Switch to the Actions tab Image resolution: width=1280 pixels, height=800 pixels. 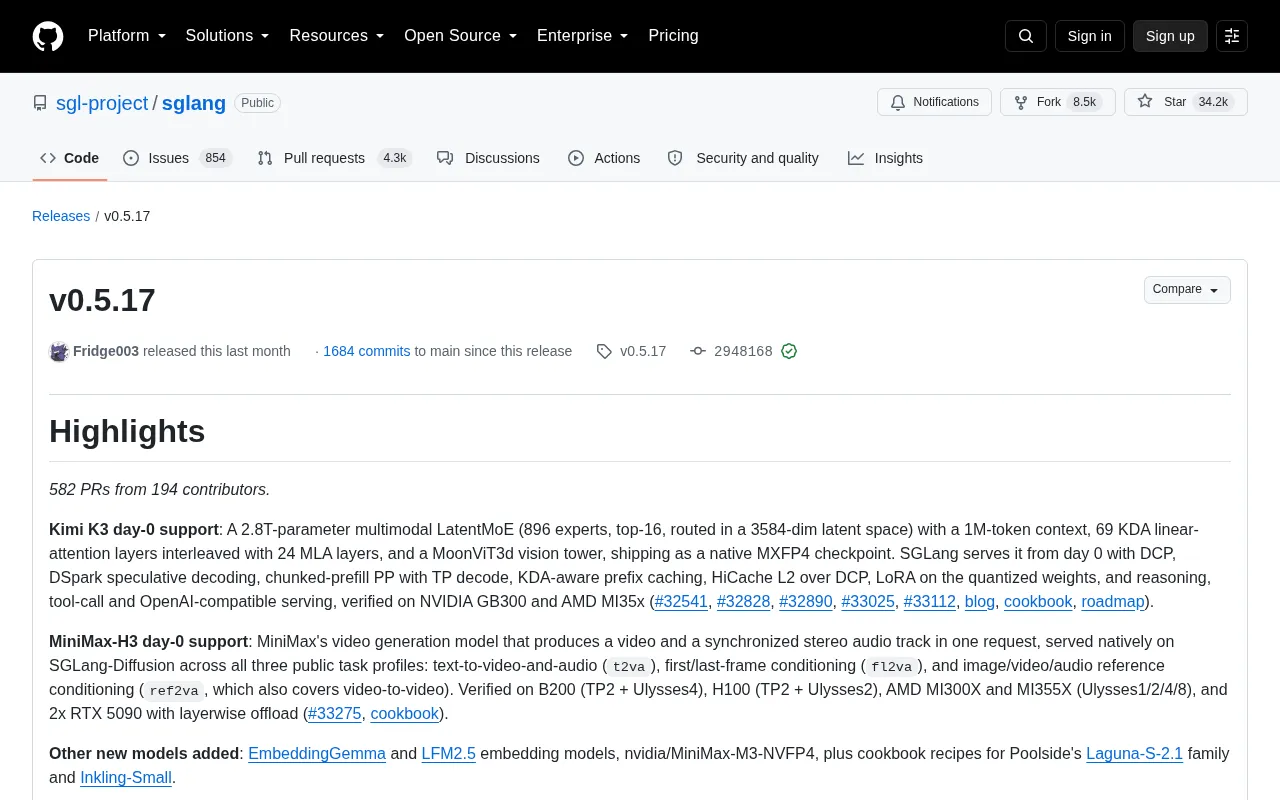[x=604, y=158]
